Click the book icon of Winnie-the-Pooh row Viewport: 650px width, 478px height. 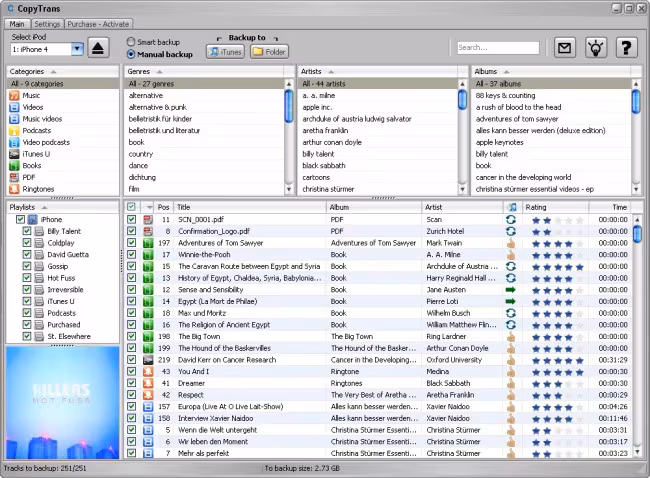click(x=148, y=255)
